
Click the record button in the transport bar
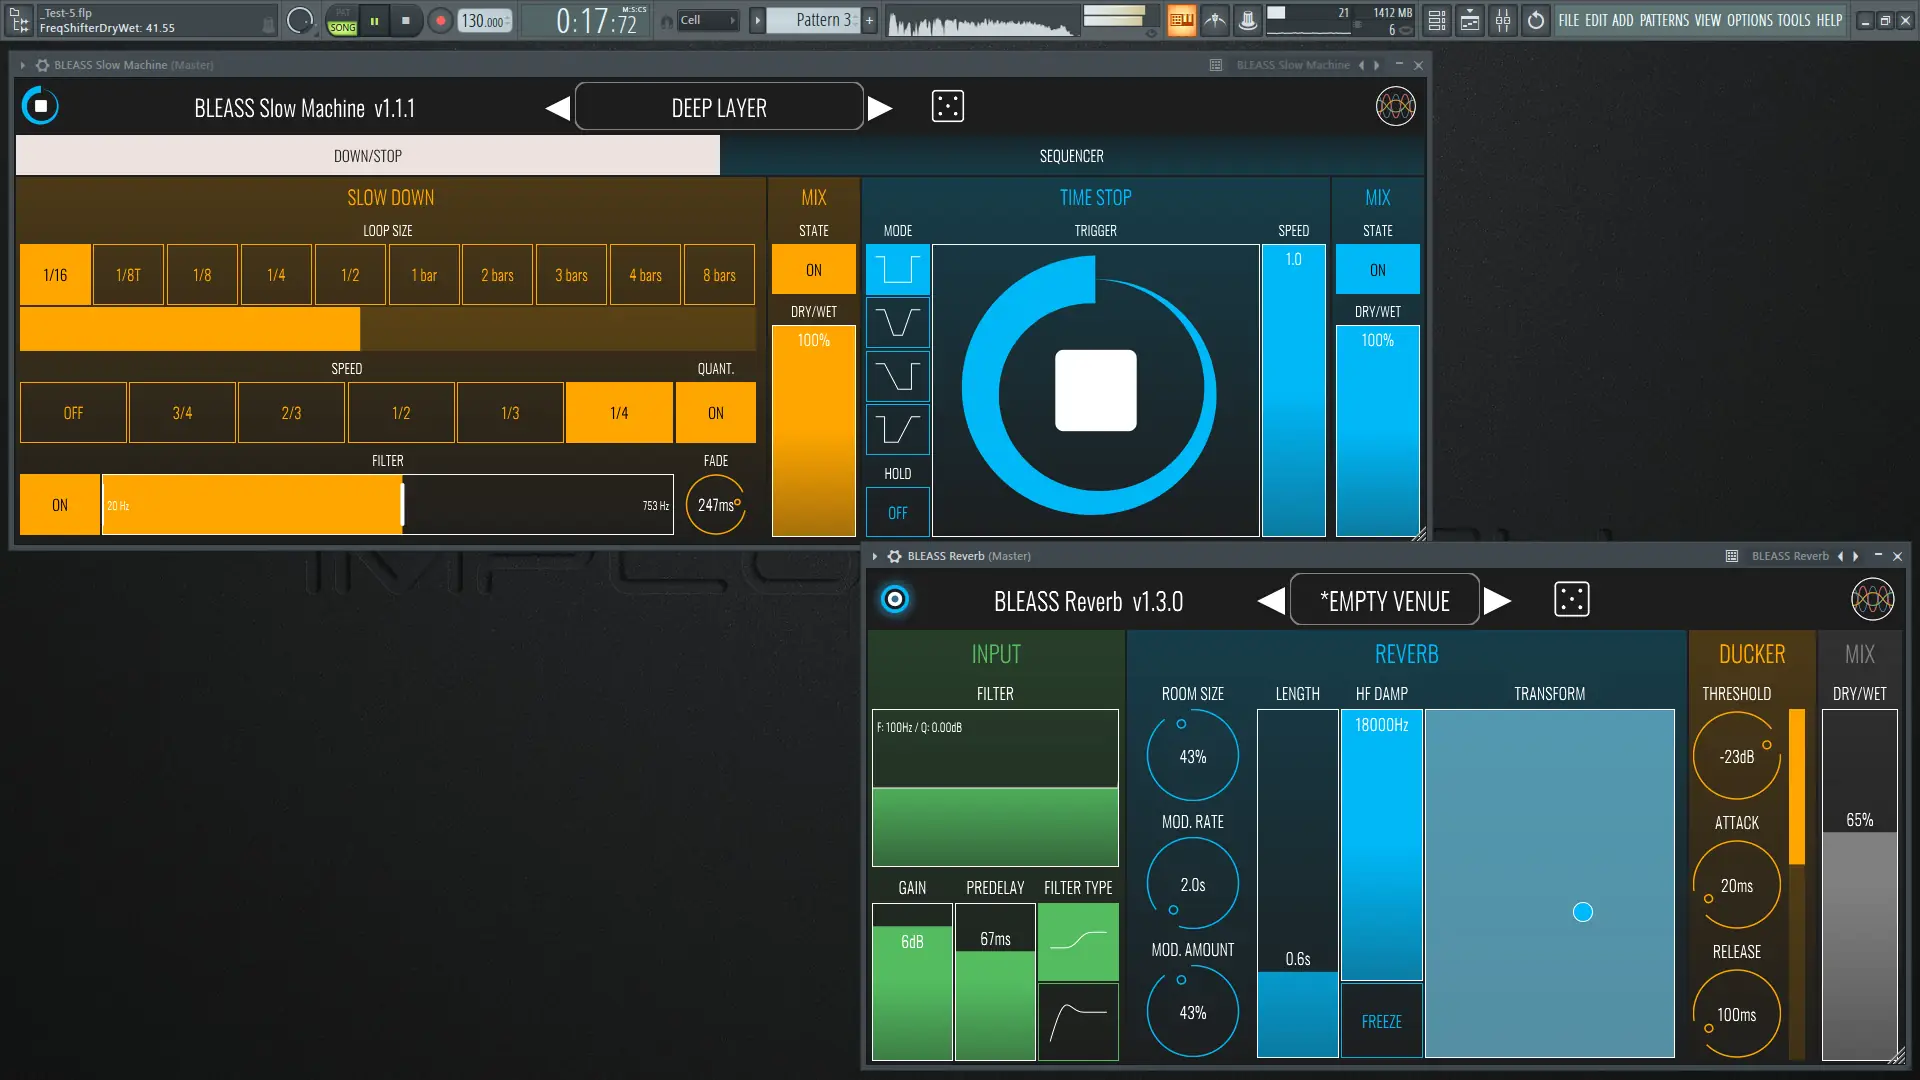coord(440,20)
